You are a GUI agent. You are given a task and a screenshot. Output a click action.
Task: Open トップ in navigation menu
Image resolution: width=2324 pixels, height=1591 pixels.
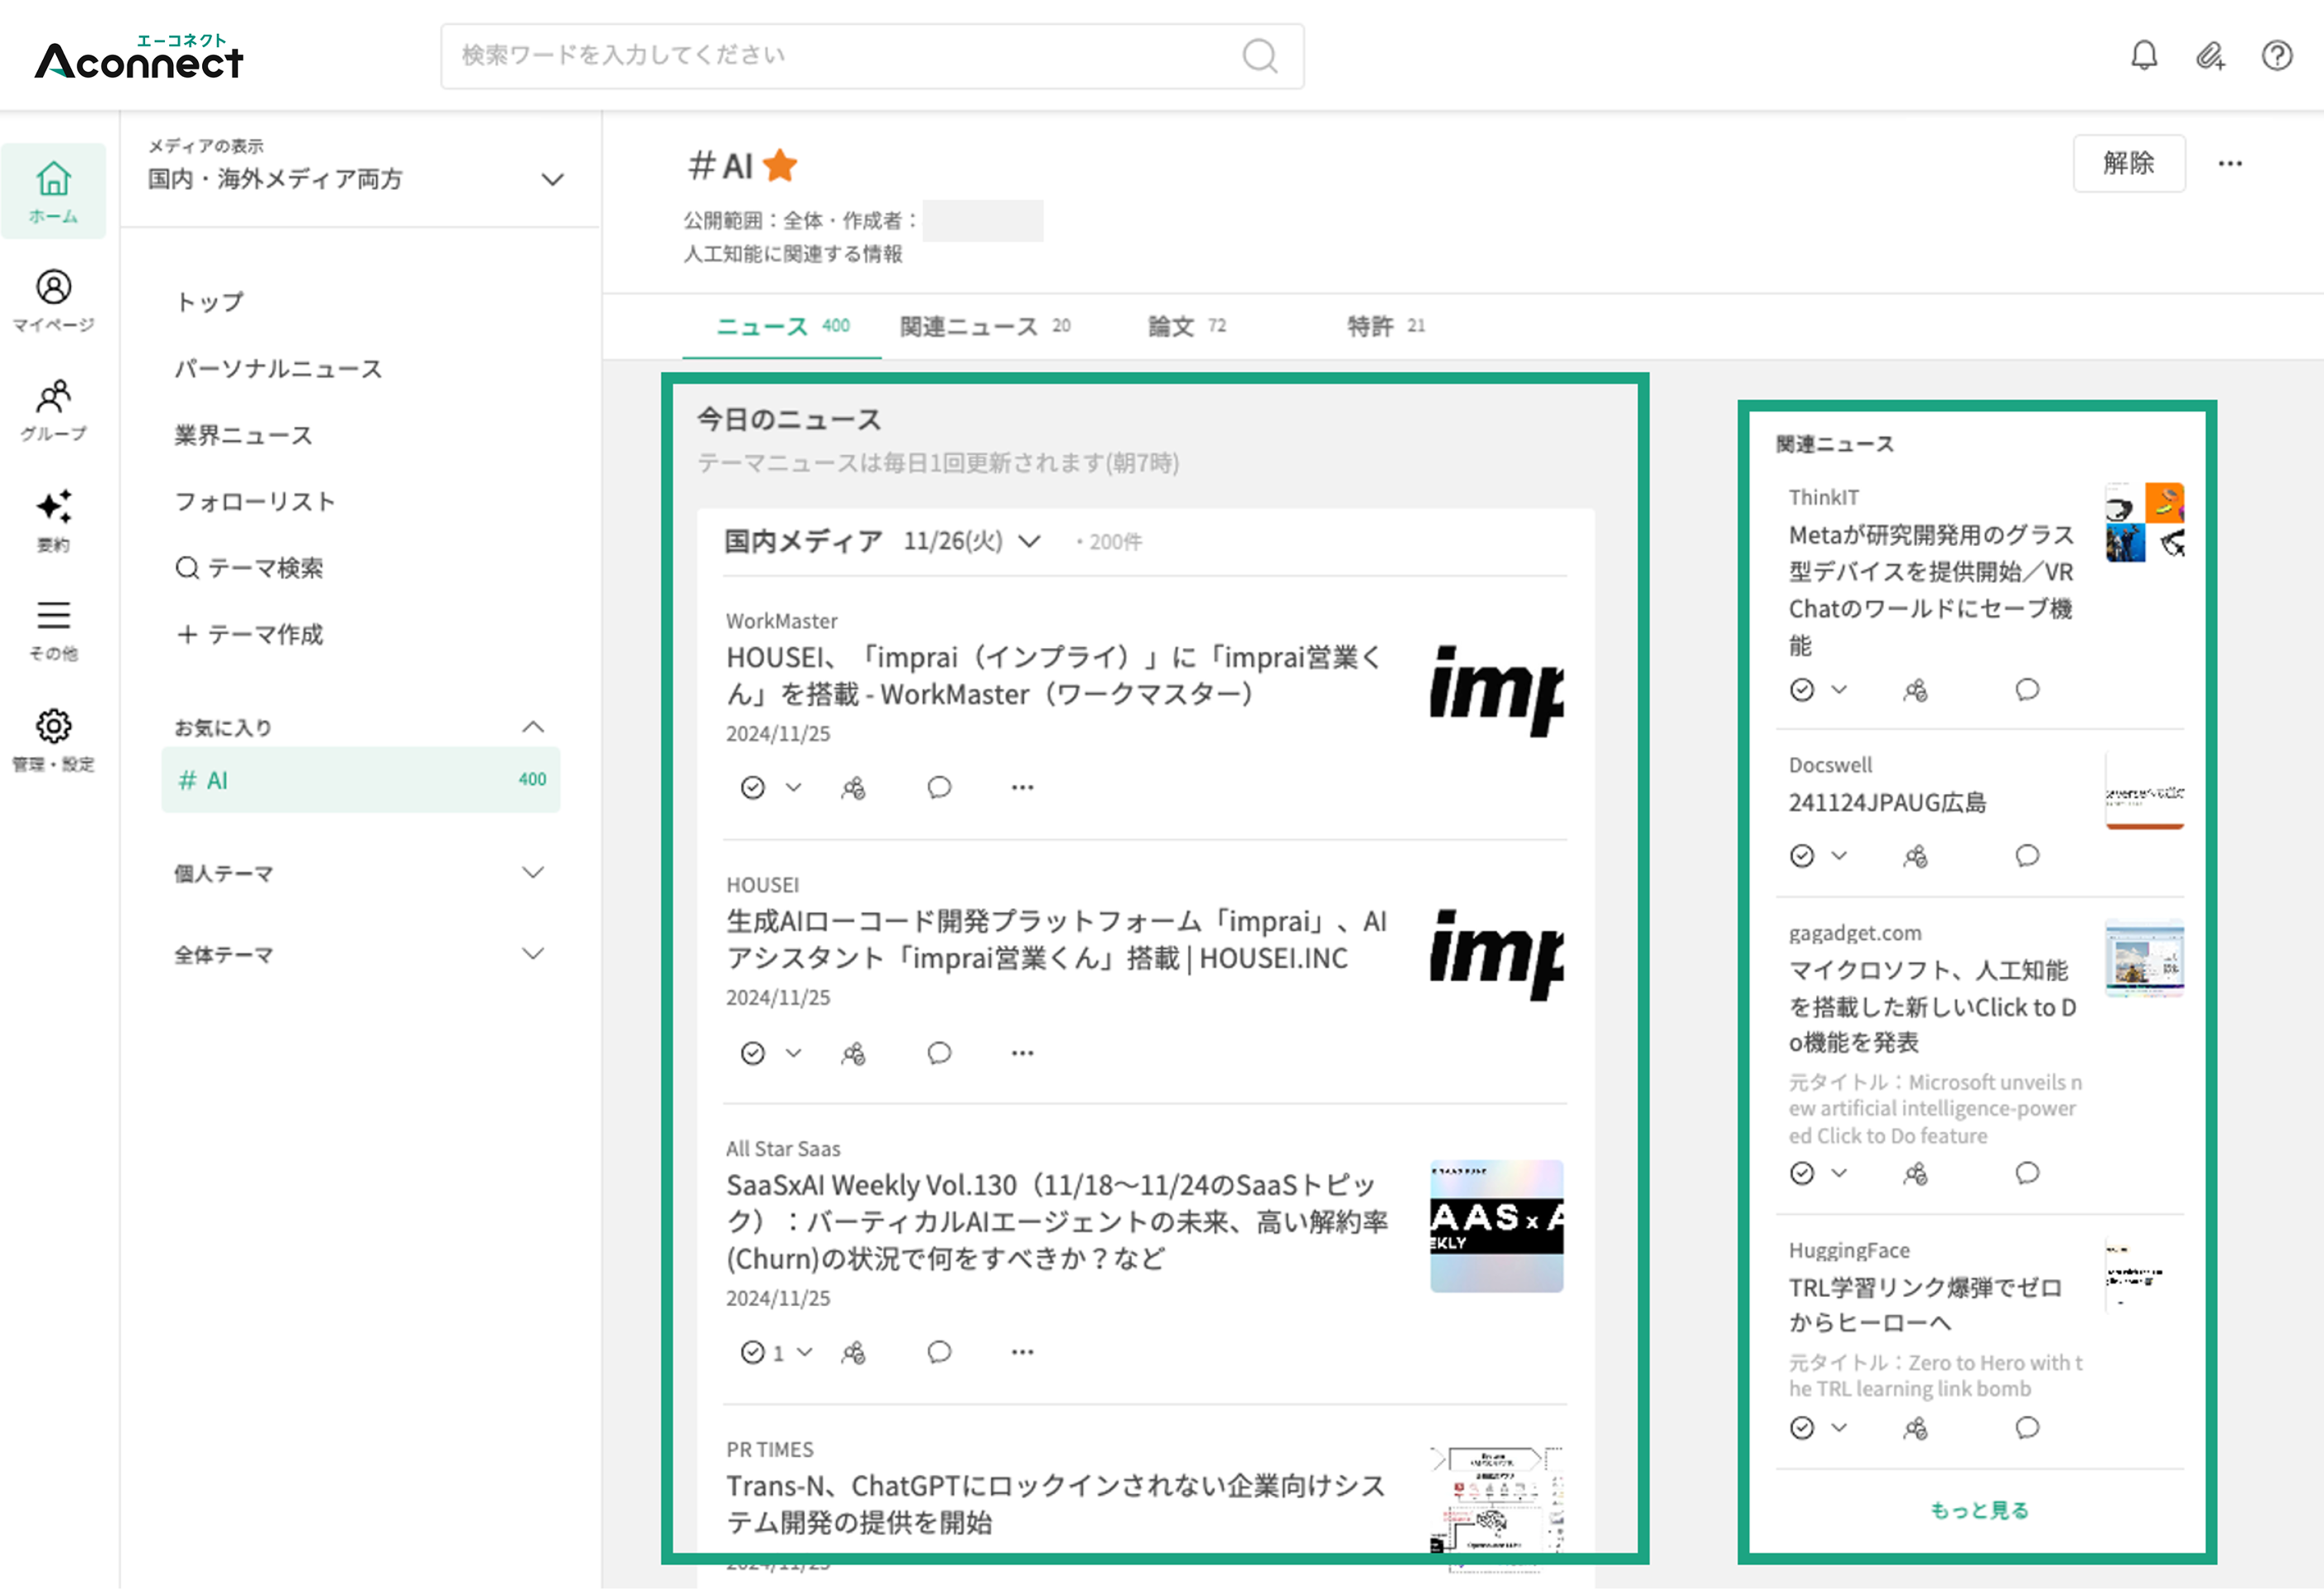(209, 302)
